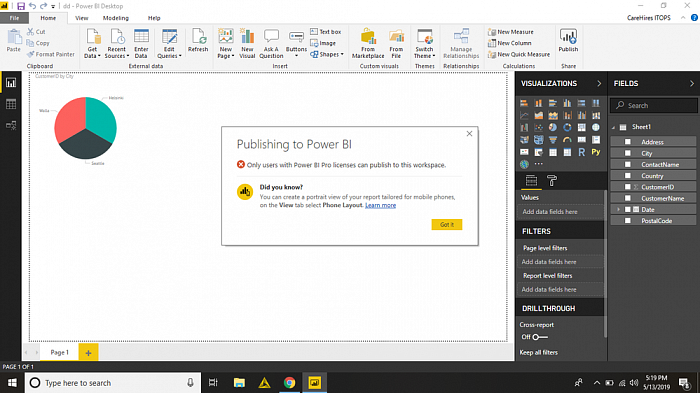700x393 pixels.
Task: Select the Python visual icon
Action: click(x=596, y=152)
